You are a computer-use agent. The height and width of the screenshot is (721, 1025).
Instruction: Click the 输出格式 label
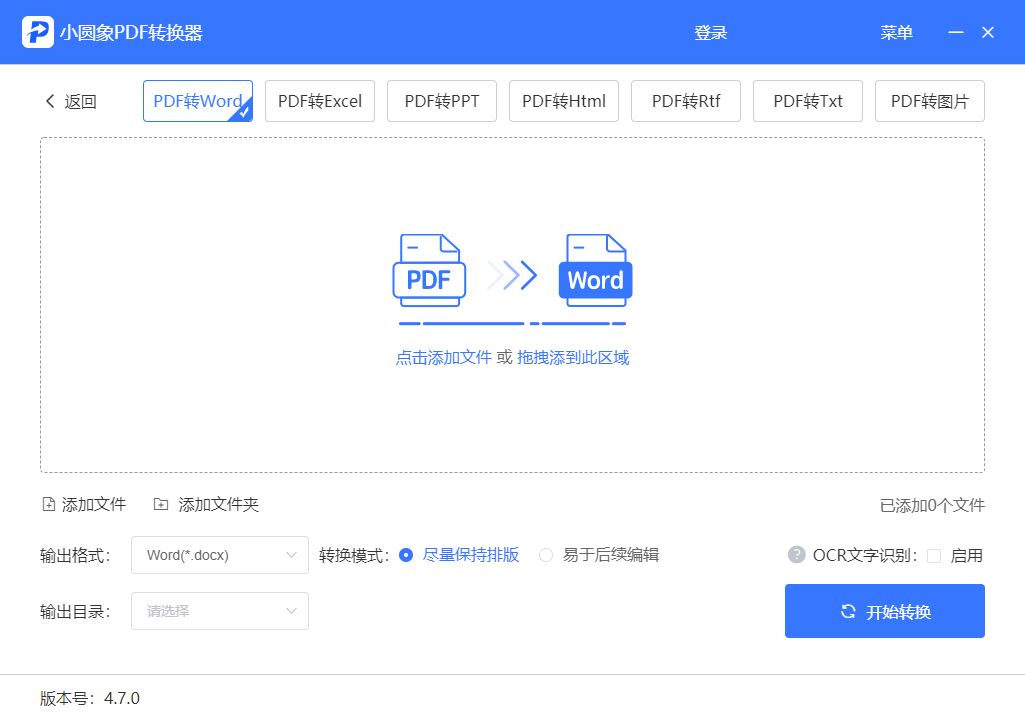coord(75,556)
